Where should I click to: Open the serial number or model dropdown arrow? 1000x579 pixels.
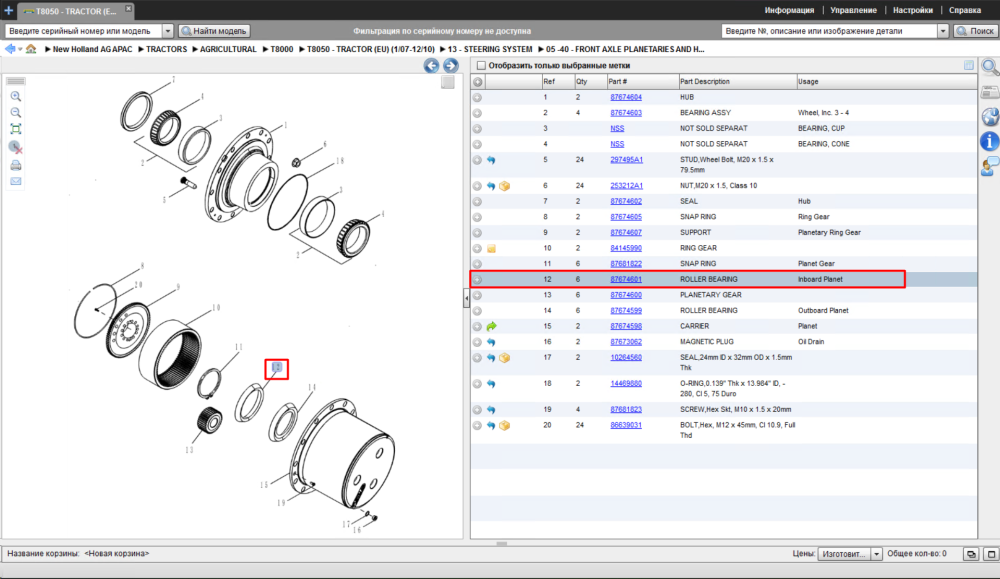click(x=168, y=31)
